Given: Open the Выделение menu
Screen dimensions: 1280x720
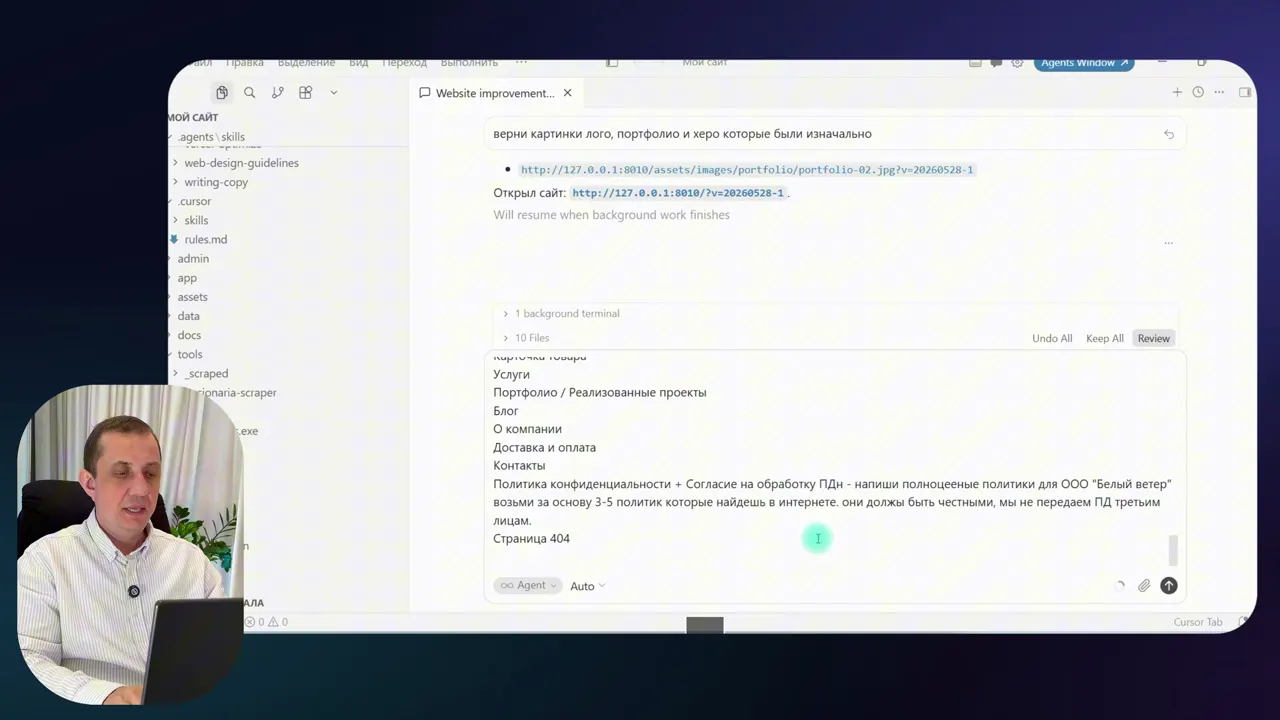Looking at the screenshot, I should pyautogui.click(x=307, y=63).
